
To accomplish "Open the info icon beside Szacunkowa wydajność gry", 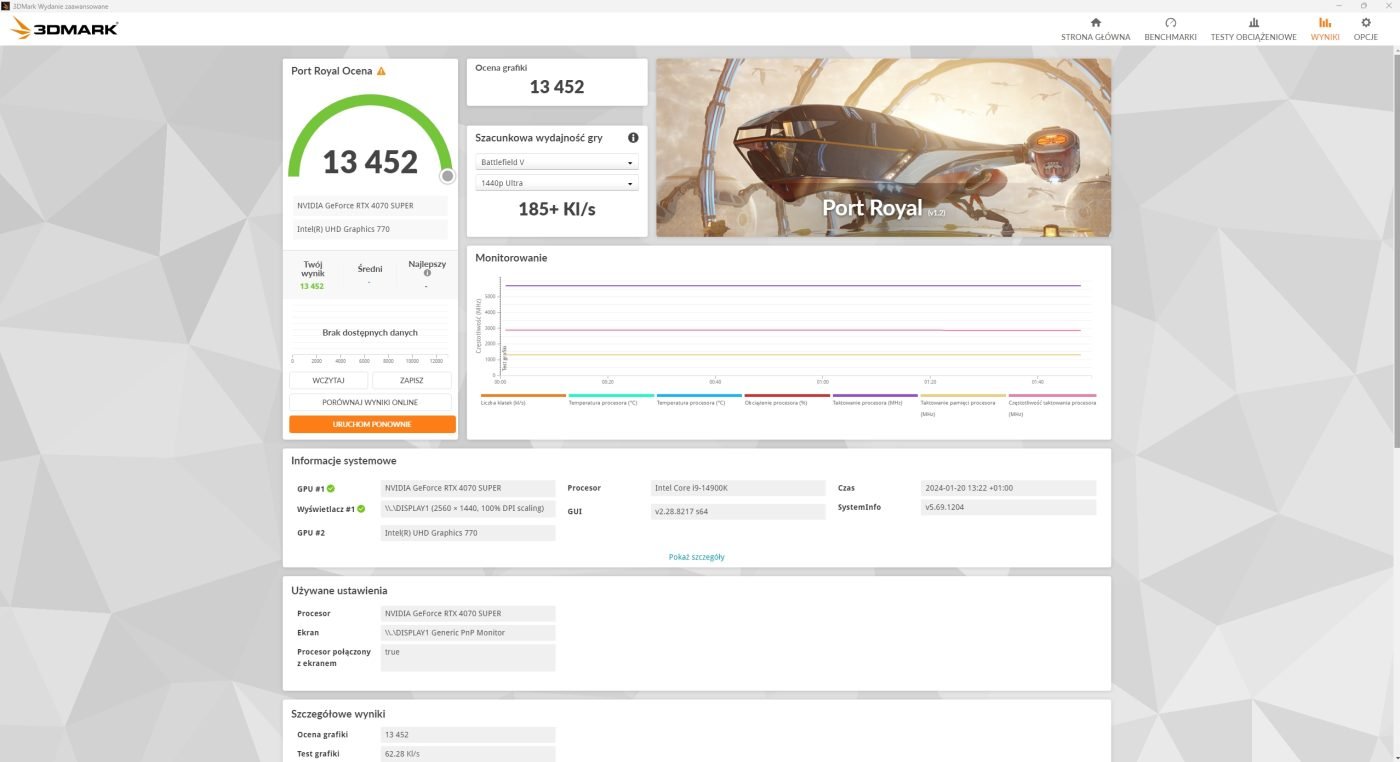I will point(633,138).
